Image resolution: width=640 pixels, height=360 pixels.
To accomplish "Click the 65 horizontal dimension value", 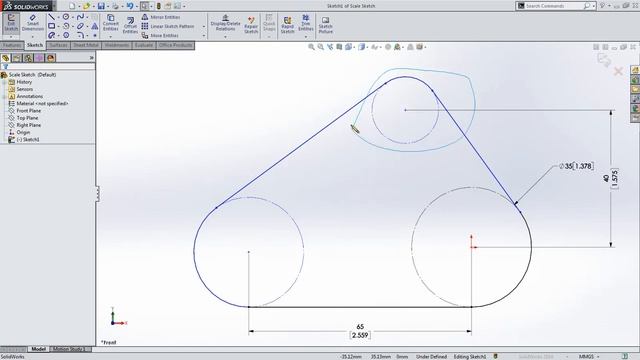I will pos(360,327).
